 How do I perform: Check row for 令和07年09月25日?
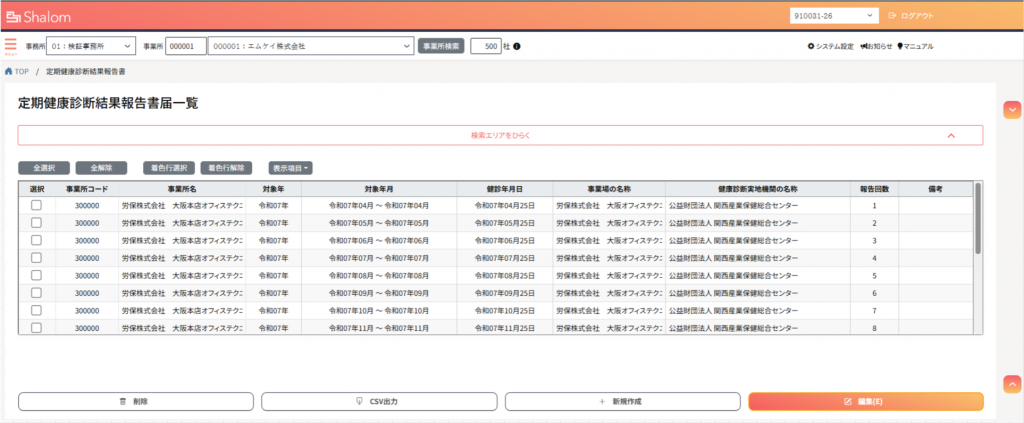point(37,292)
